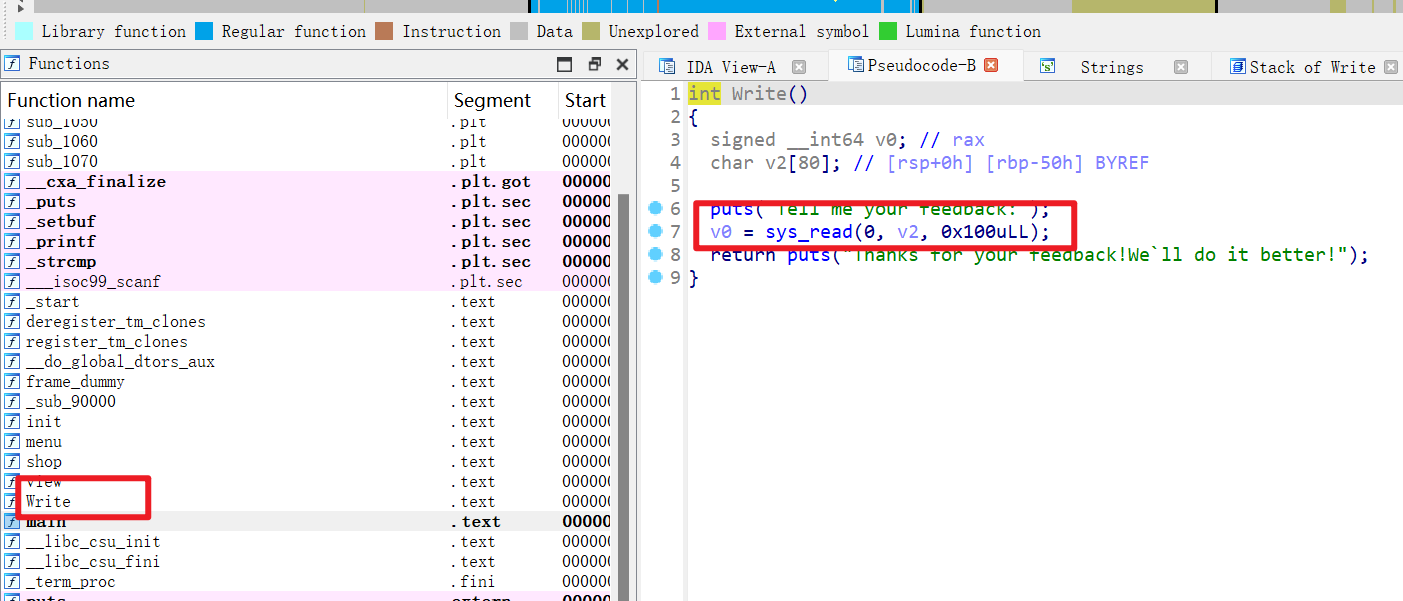1403x601 pixels.
Task: Click the Strings tab icon
Action: pyautogui.click(x=1047, y=67)
